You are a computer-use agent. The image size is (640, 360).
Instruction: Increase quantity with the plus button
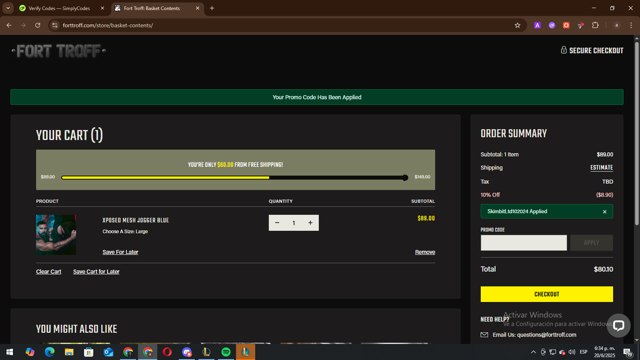pos(310,223)
